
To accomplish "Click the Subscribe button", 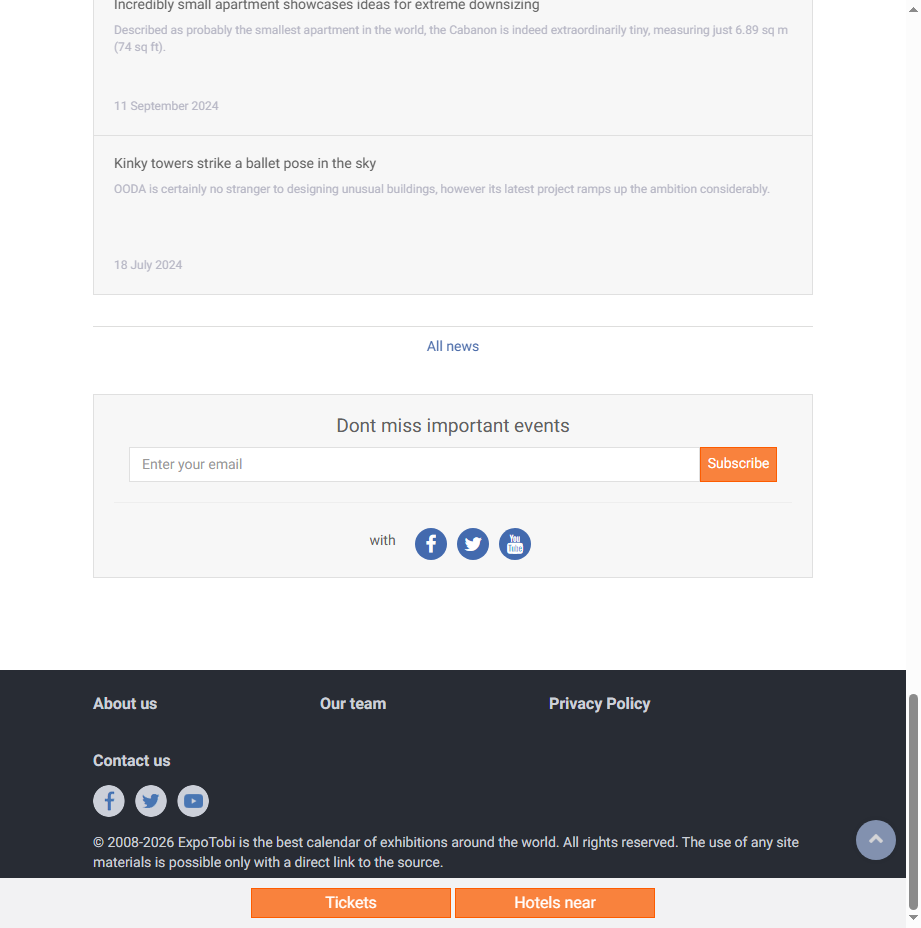I will tap(738, 464).
